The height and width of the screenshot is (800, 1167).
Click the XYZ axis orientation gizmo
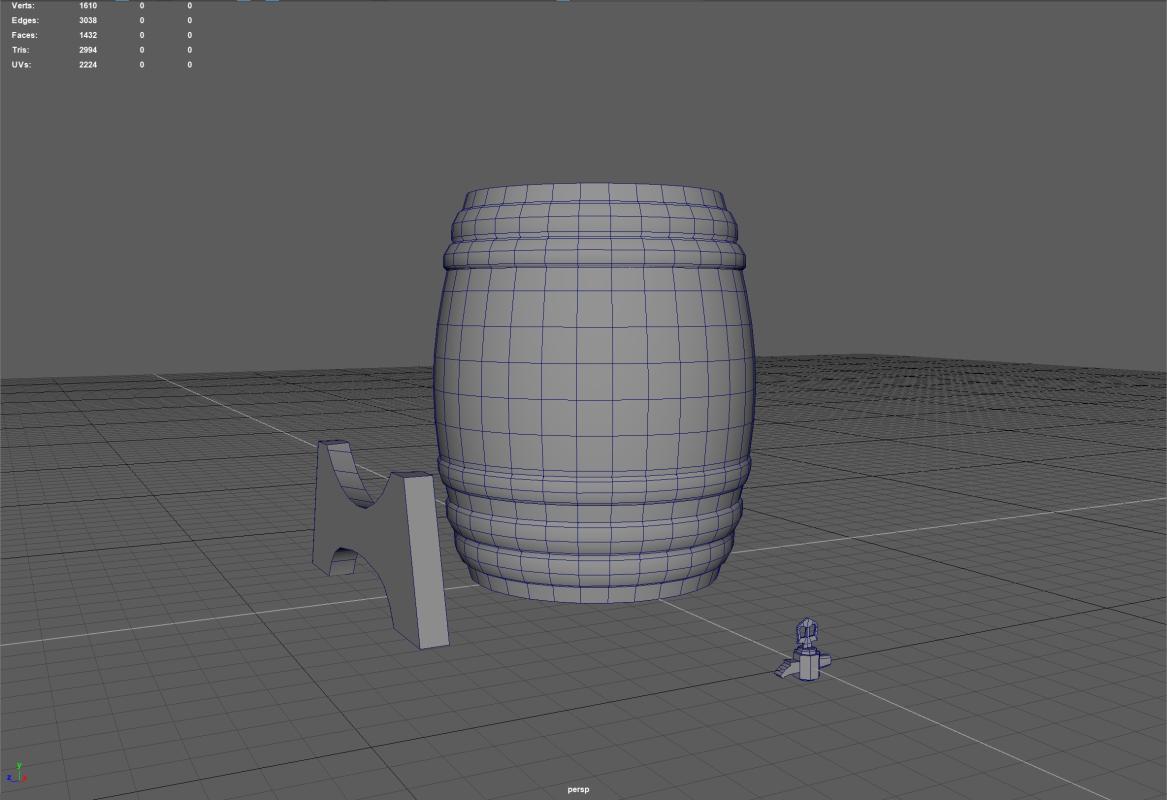click(x=16, y=772)
